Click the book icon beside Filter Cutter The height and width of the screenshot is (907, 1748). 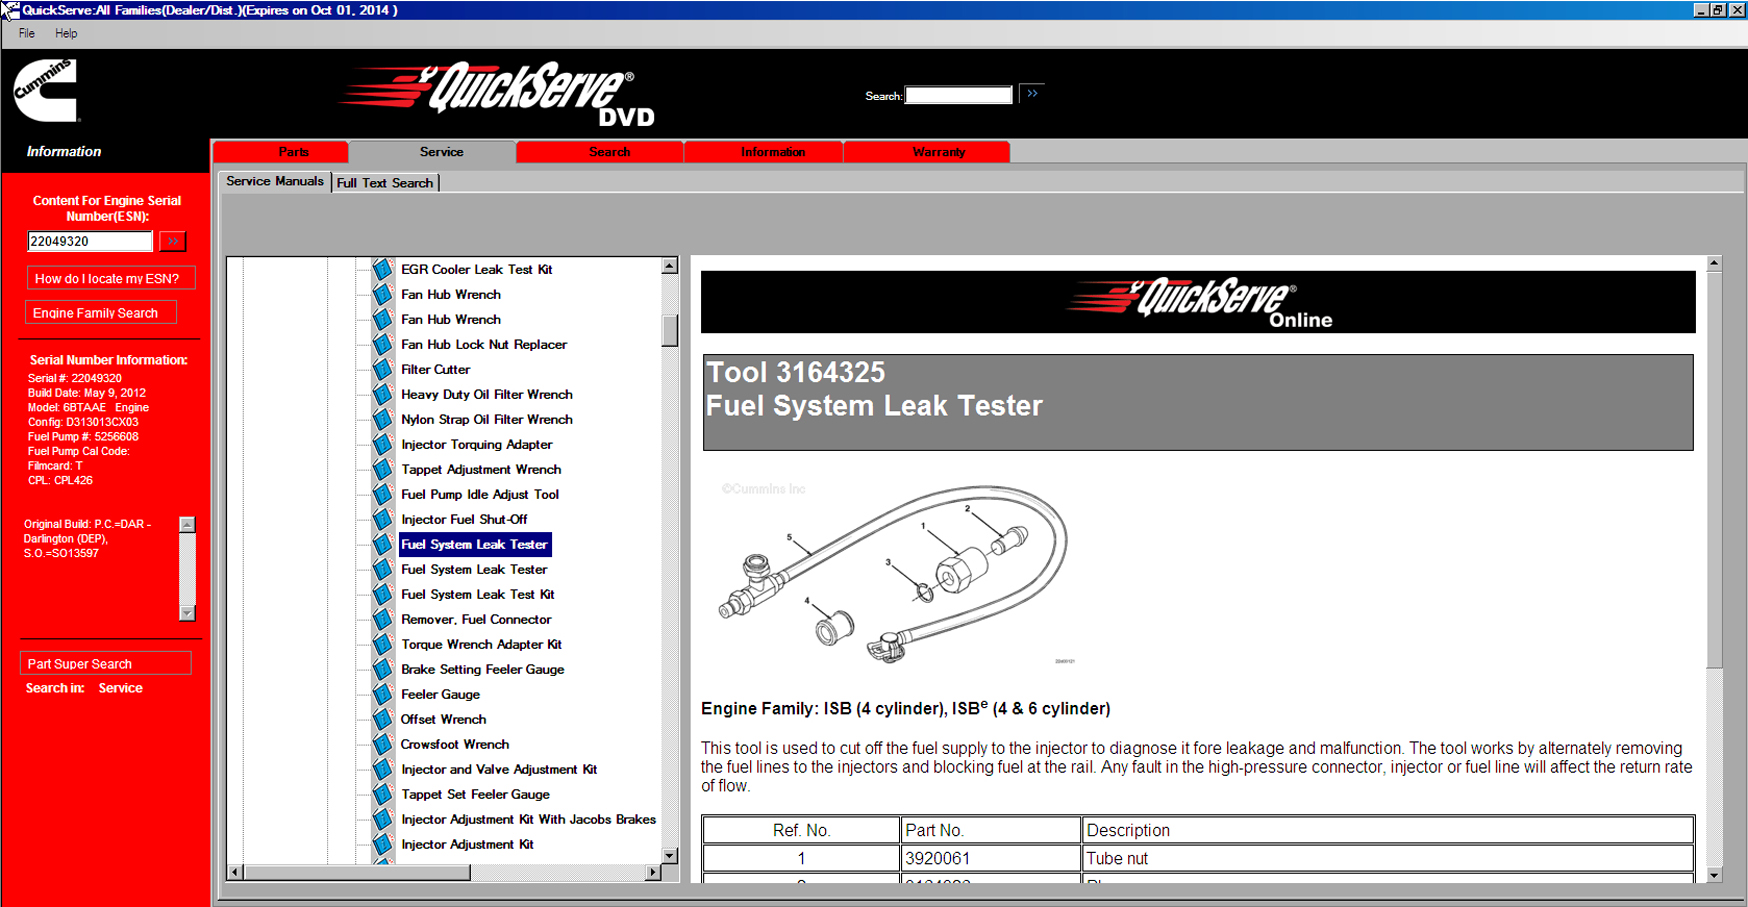[383, 370]
